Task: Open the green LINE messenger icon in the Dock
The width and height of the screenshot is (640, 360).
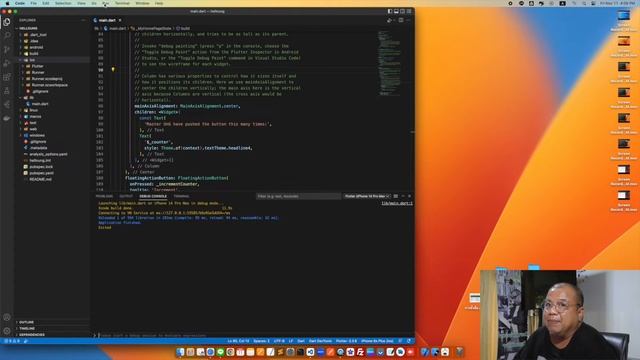Action: pos(220,352)
